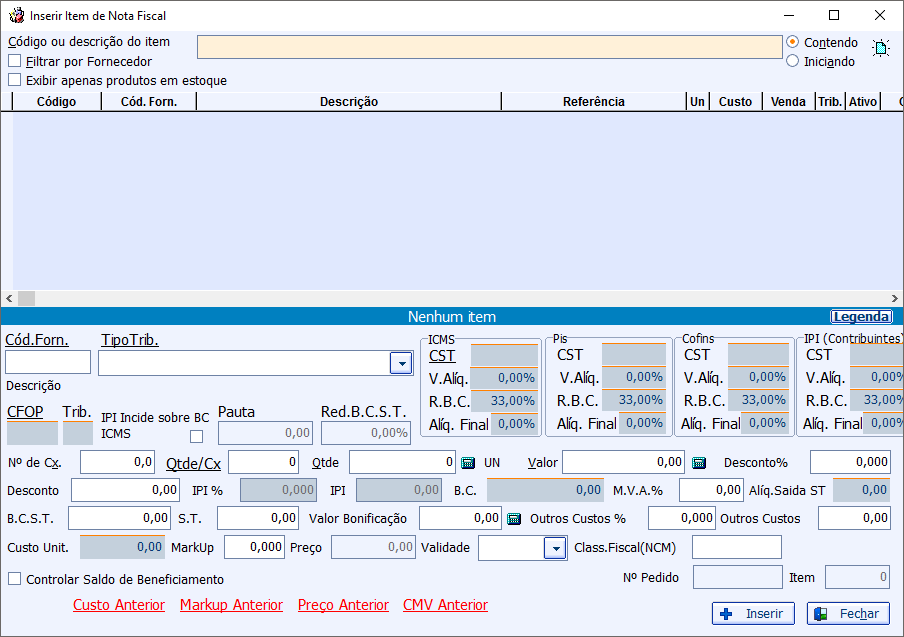The image size is (904, 637).
Task: Focus the MarkUp input field
Action: 254,547
